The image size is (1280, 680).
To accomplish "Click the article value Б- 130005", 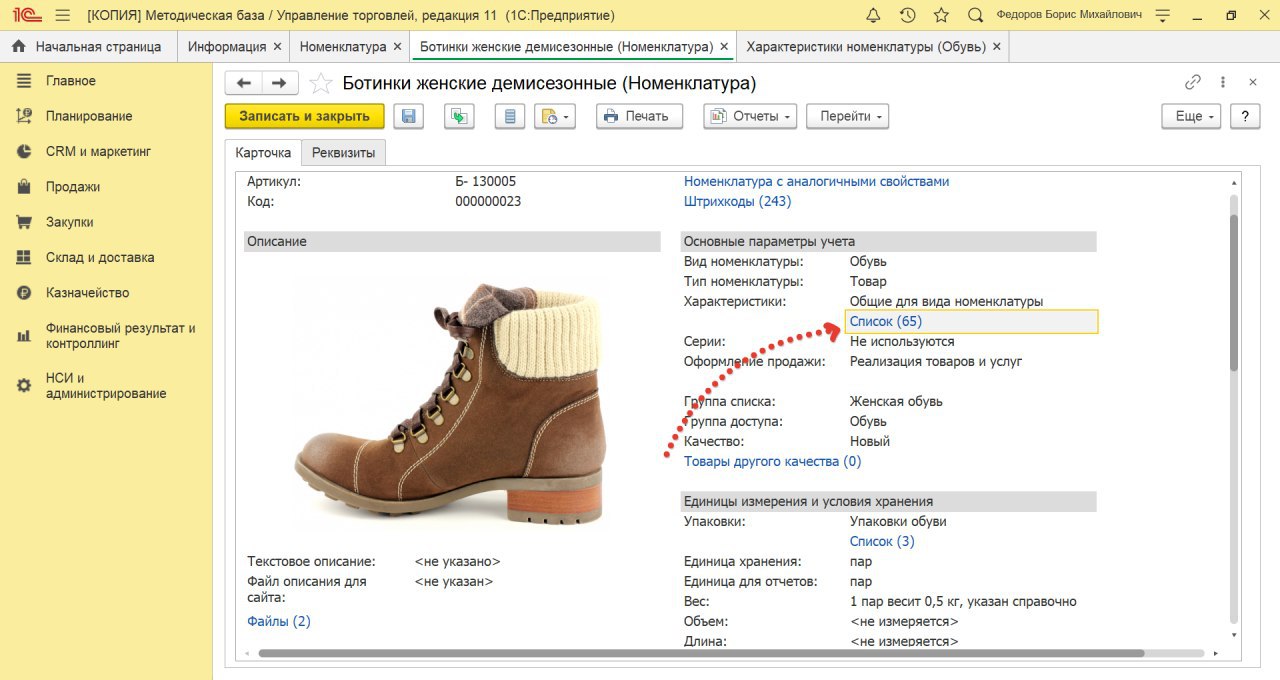I will click(486, 181).
